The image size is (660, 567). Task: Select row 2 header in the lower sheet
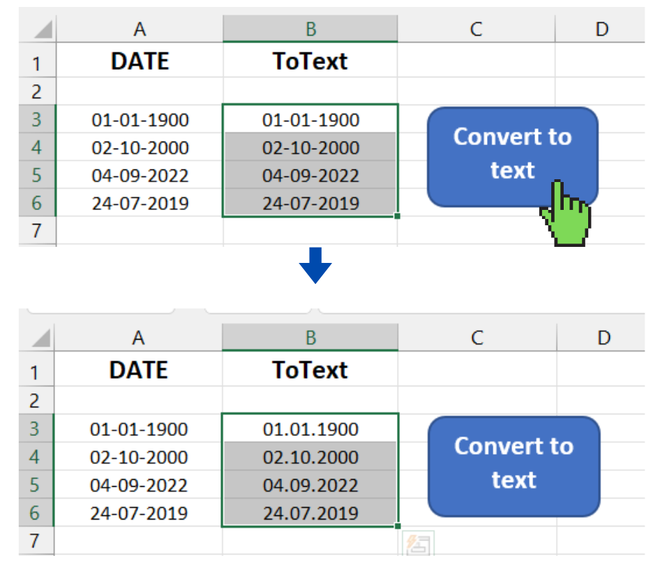37,400
